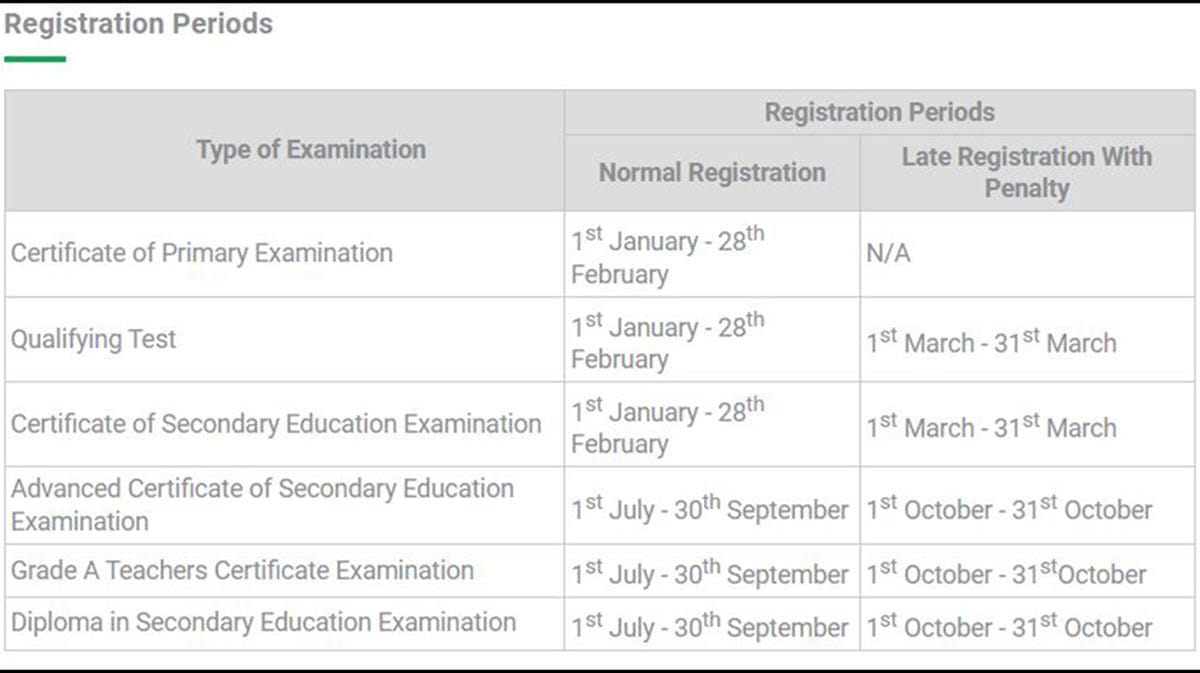
Task: Click the Registration Periods page heading
Action: click(138, 24)
